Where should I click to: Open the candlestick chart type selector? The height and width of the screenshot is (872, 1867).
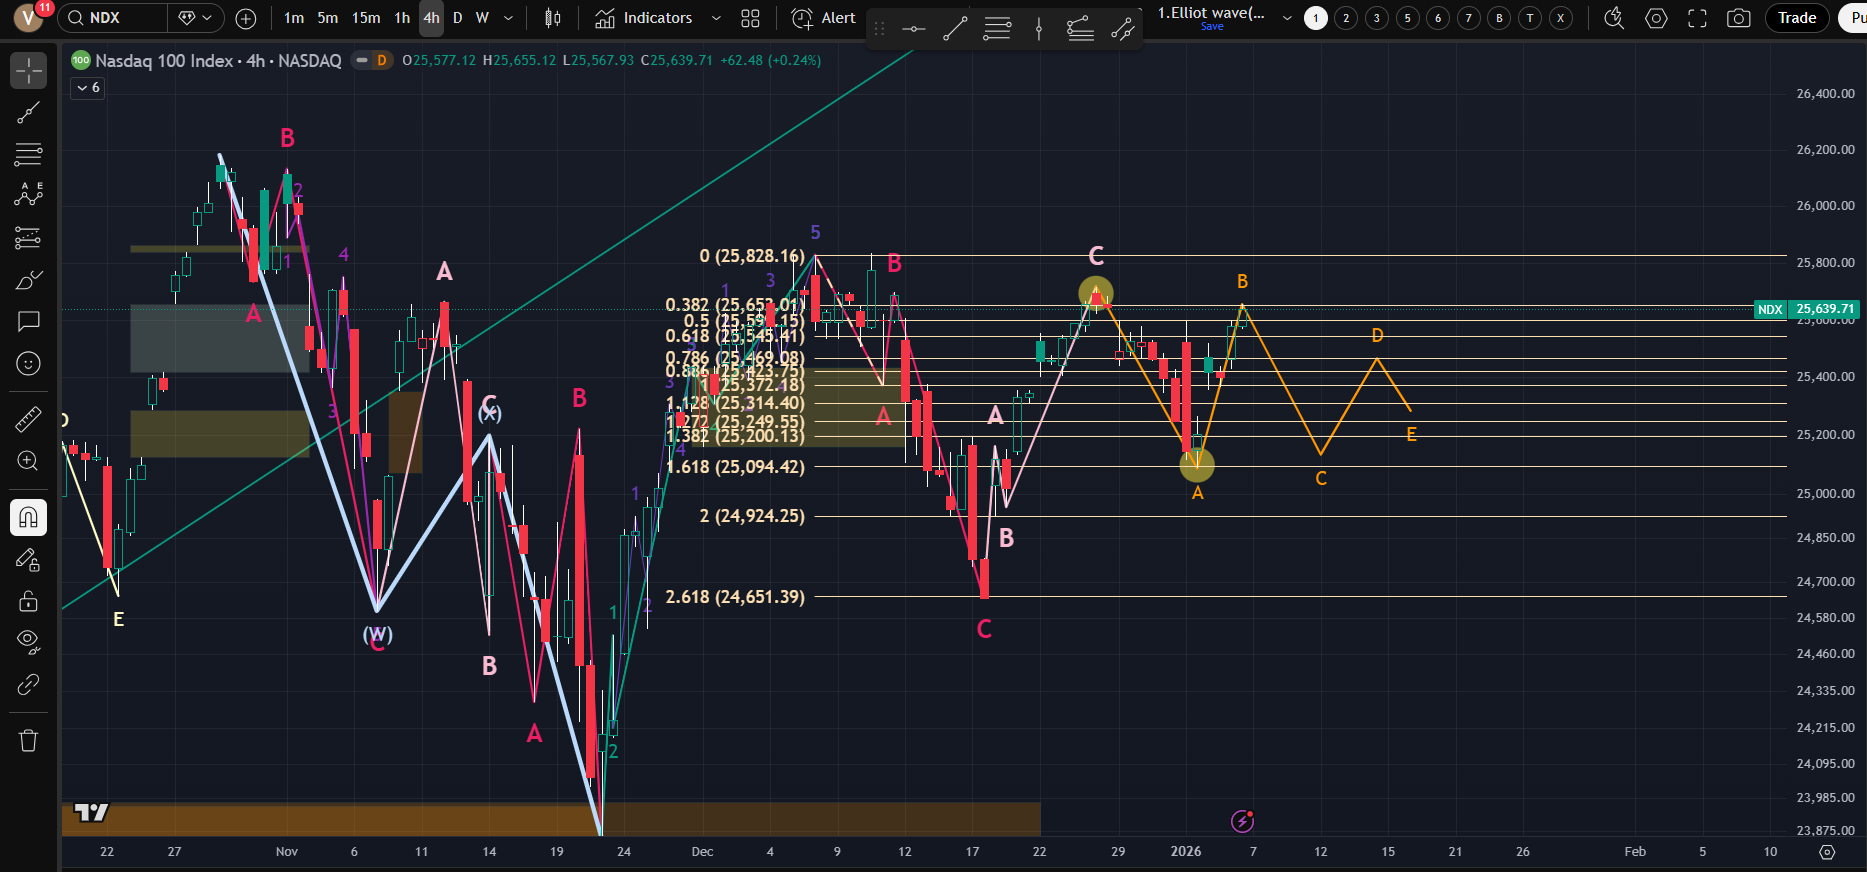pyautogui.click(x=552, y=18)
